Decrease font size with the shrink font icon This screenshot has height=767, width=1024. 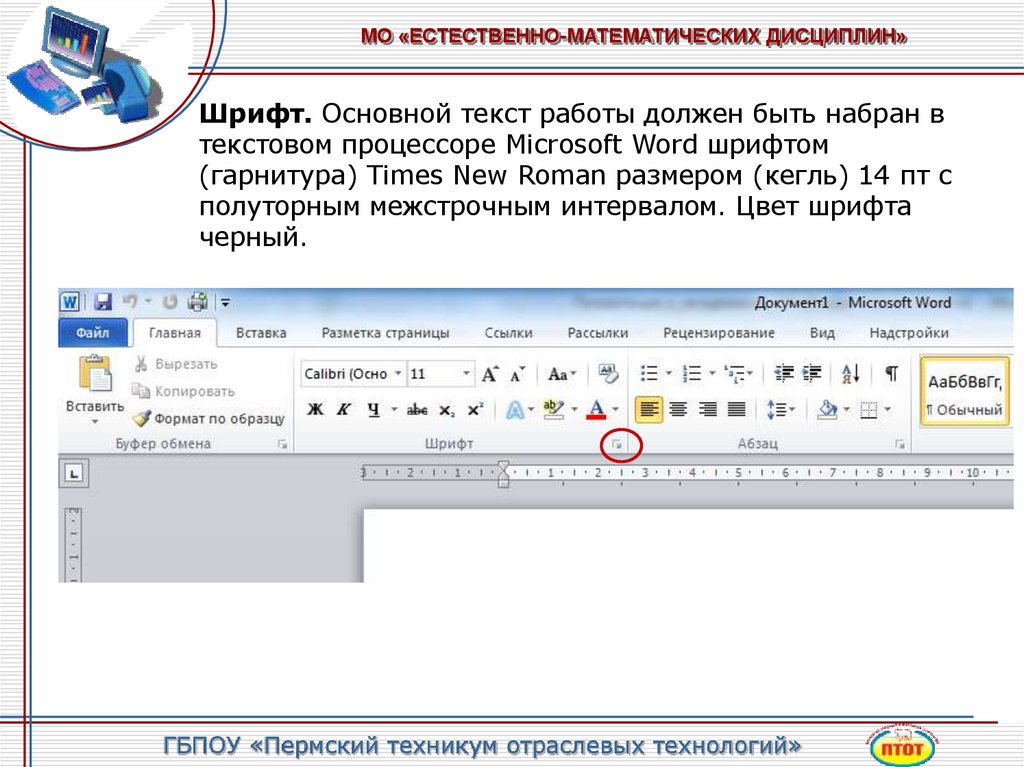(518, 374)
